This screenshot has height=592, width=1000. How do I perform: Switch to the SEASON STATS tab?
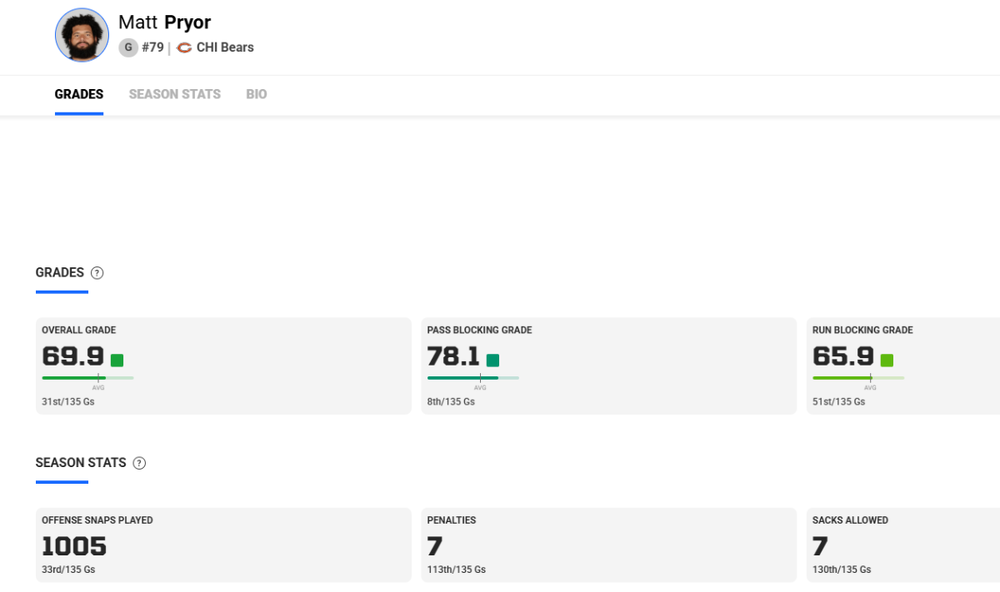click(x=174, y=95)
